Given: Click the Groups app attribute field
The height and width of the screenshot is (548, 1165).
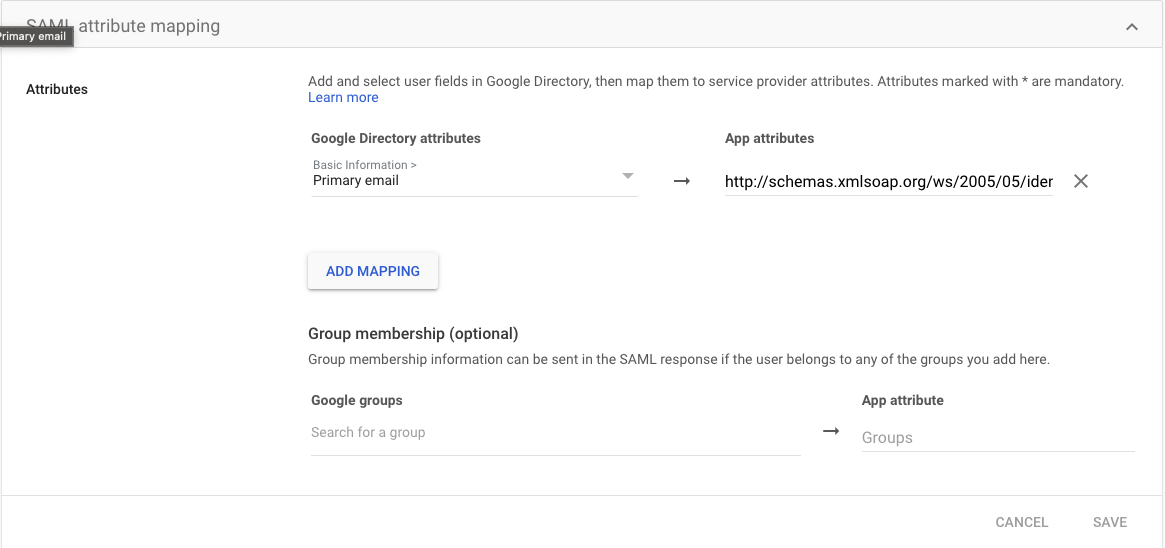Looking at the screenshot, I should [998, 437].
